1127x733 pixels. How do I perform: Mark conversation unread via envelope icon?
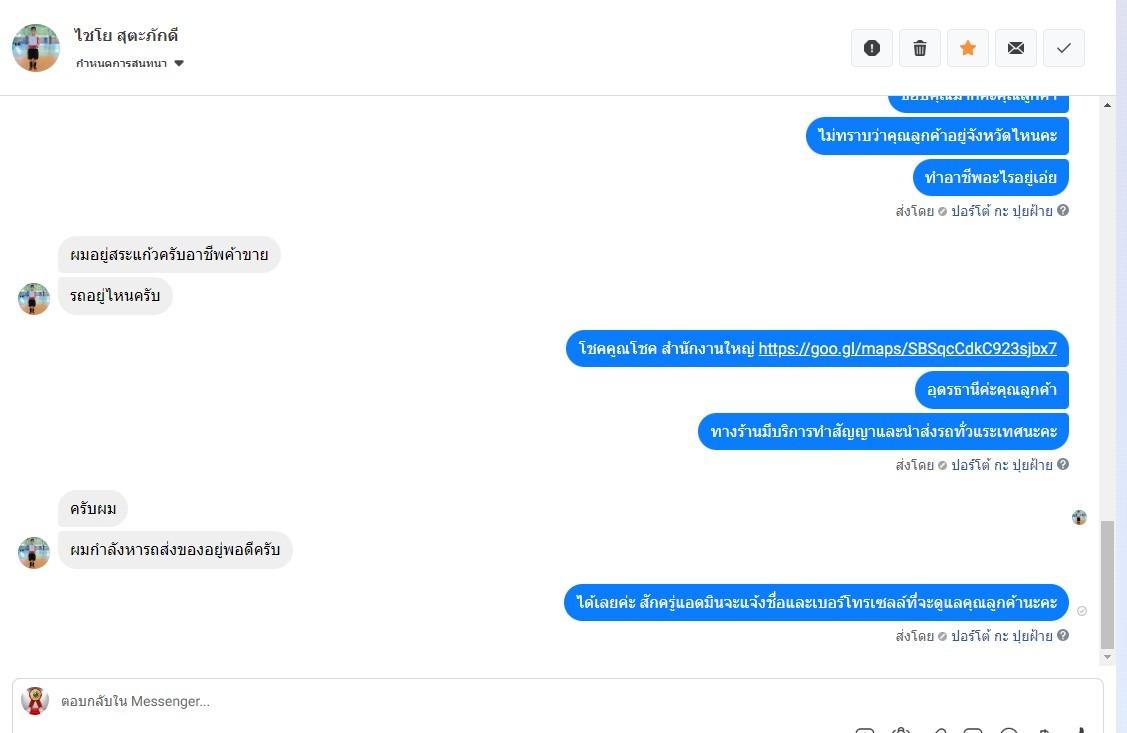(1016, 48)
